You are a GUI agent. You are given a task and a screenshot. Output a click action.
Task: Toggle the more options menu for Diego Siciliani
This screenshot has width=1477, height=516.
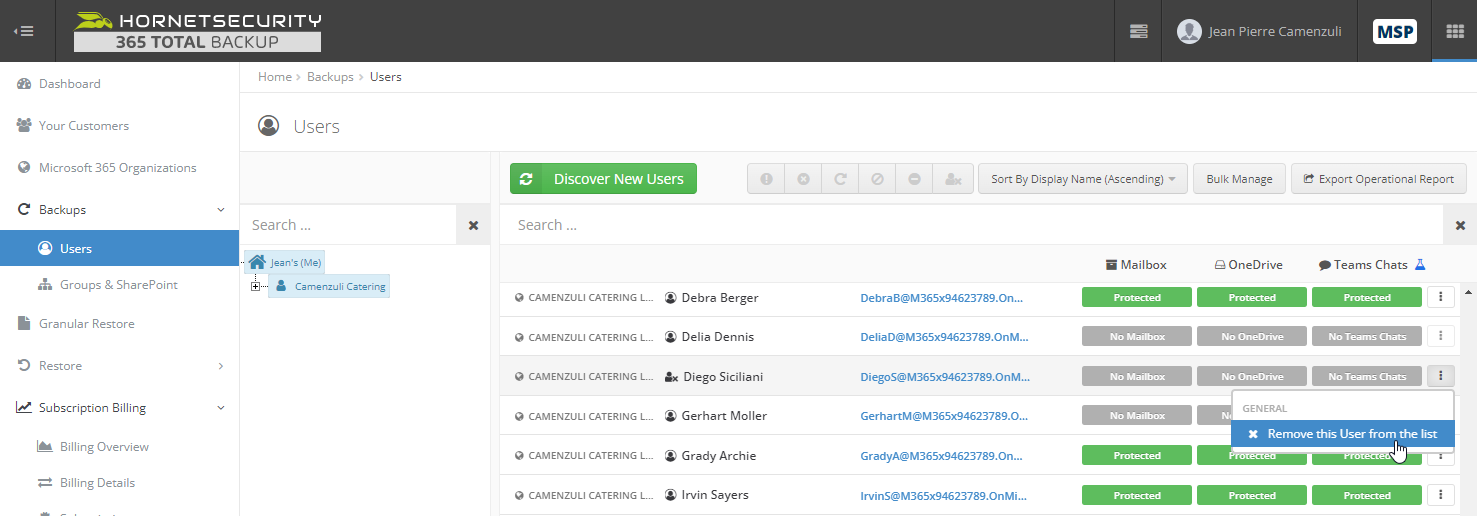[1441, 377]
